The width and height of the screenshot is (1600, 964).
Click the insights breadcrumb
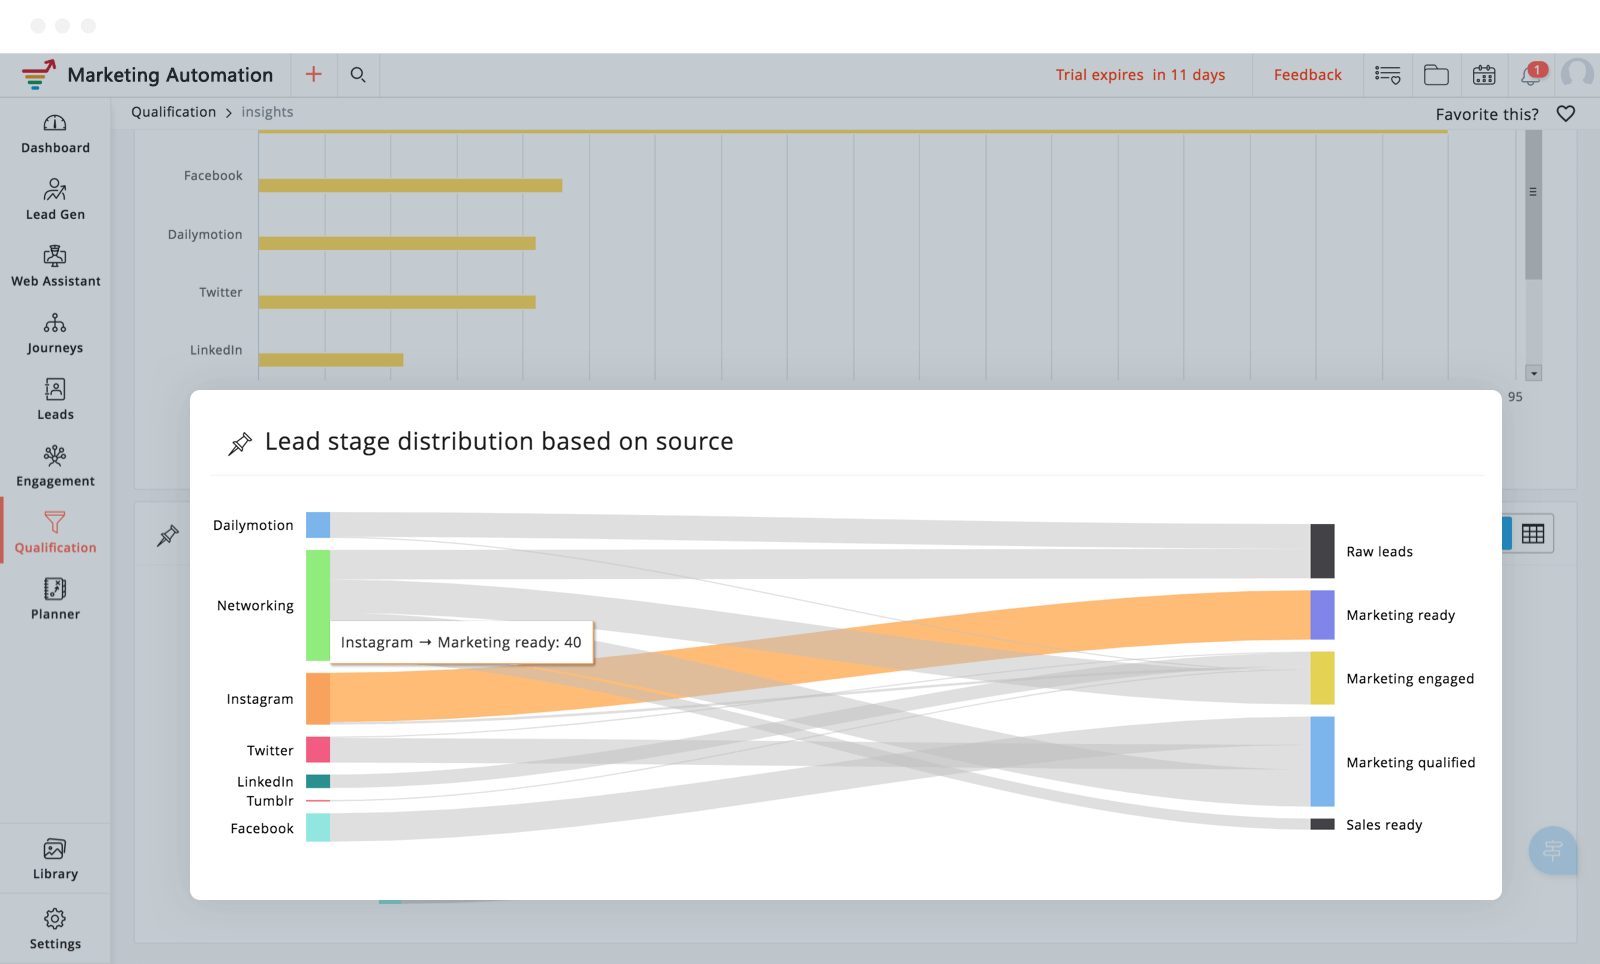267,112
